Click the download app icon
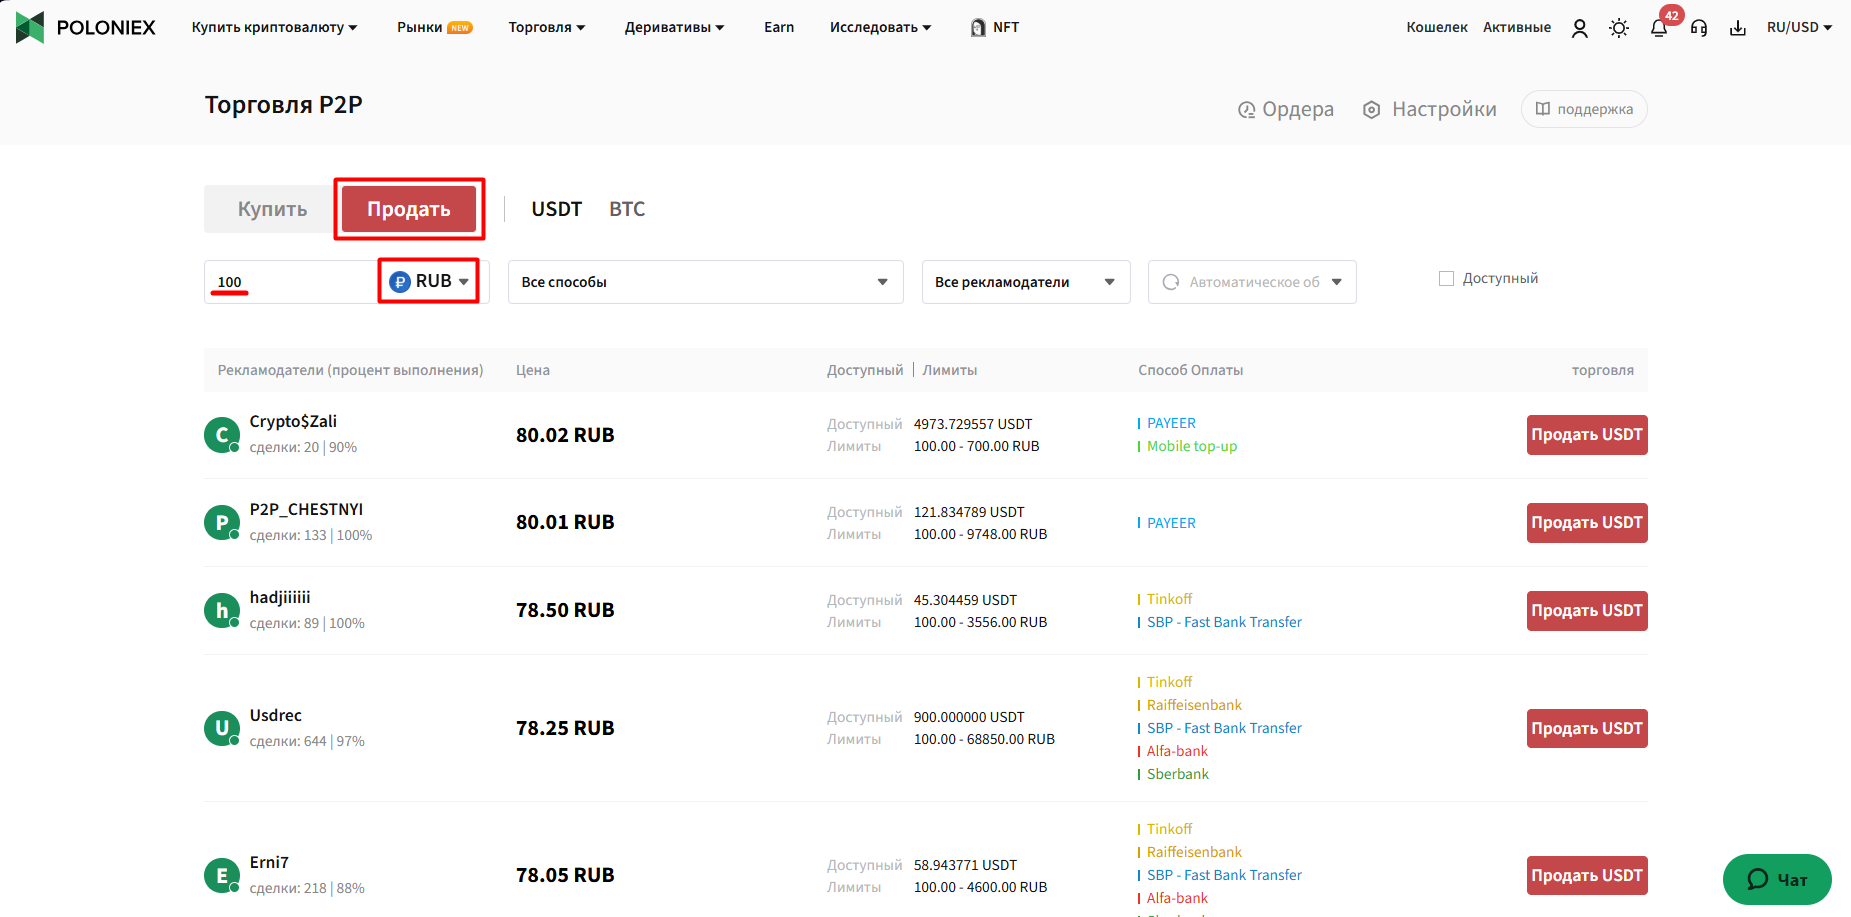 tap(1738, 28)
